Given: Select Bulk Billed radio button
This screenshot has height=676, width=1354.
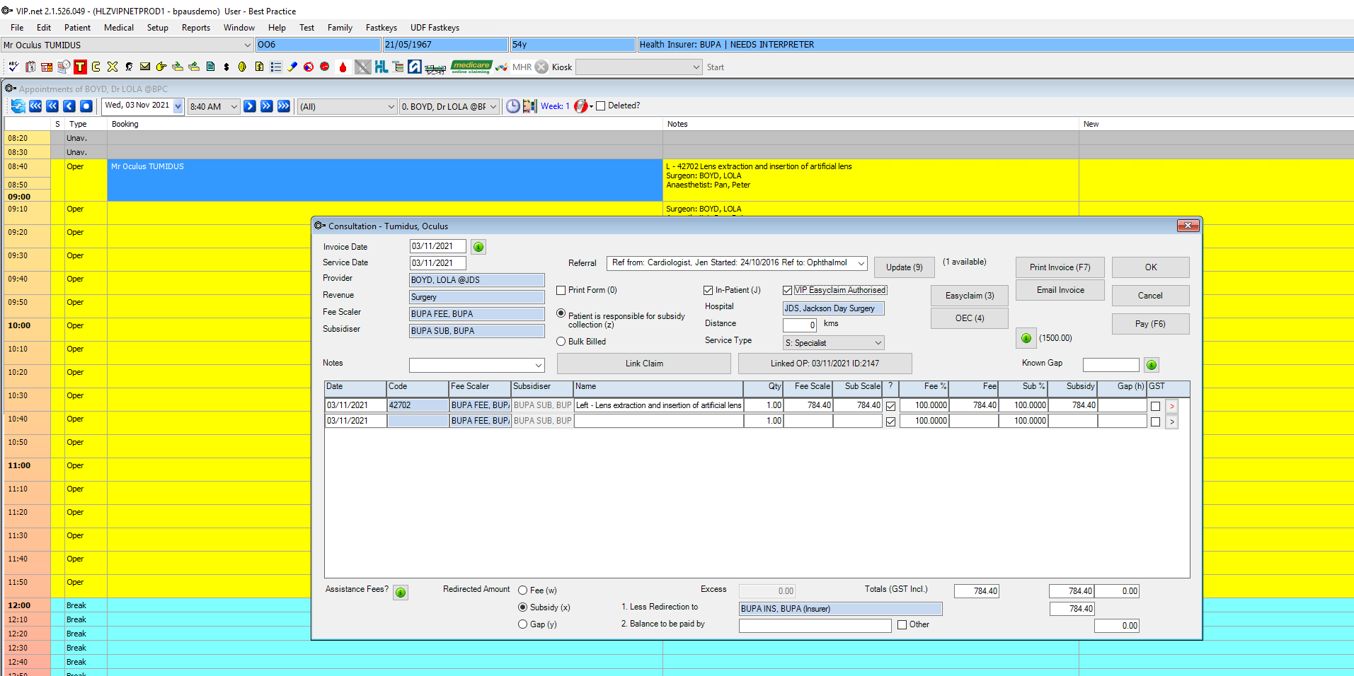Looking at the screenshot, I should 561,342.
